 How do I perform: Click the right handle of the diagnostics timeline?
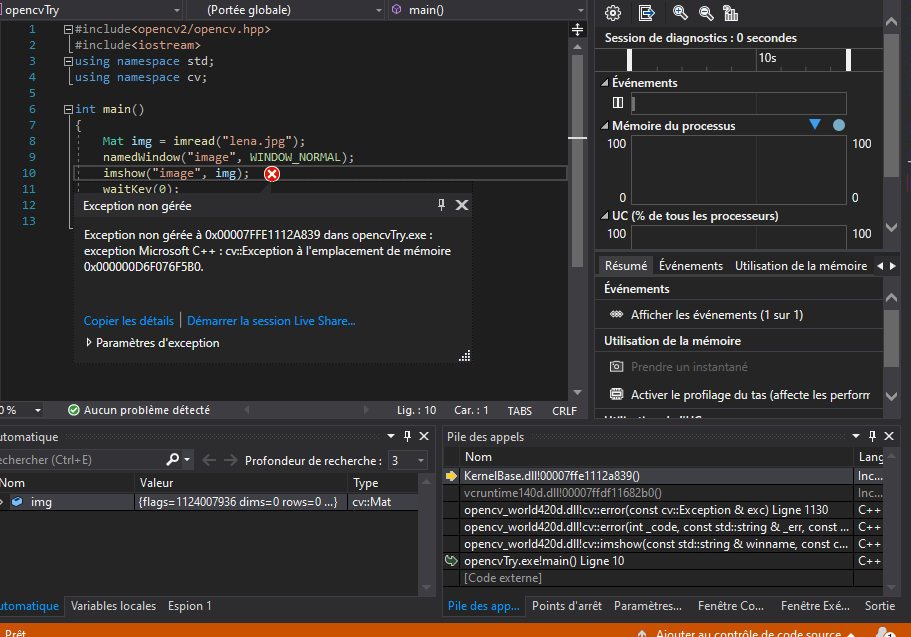click(848, 60)
